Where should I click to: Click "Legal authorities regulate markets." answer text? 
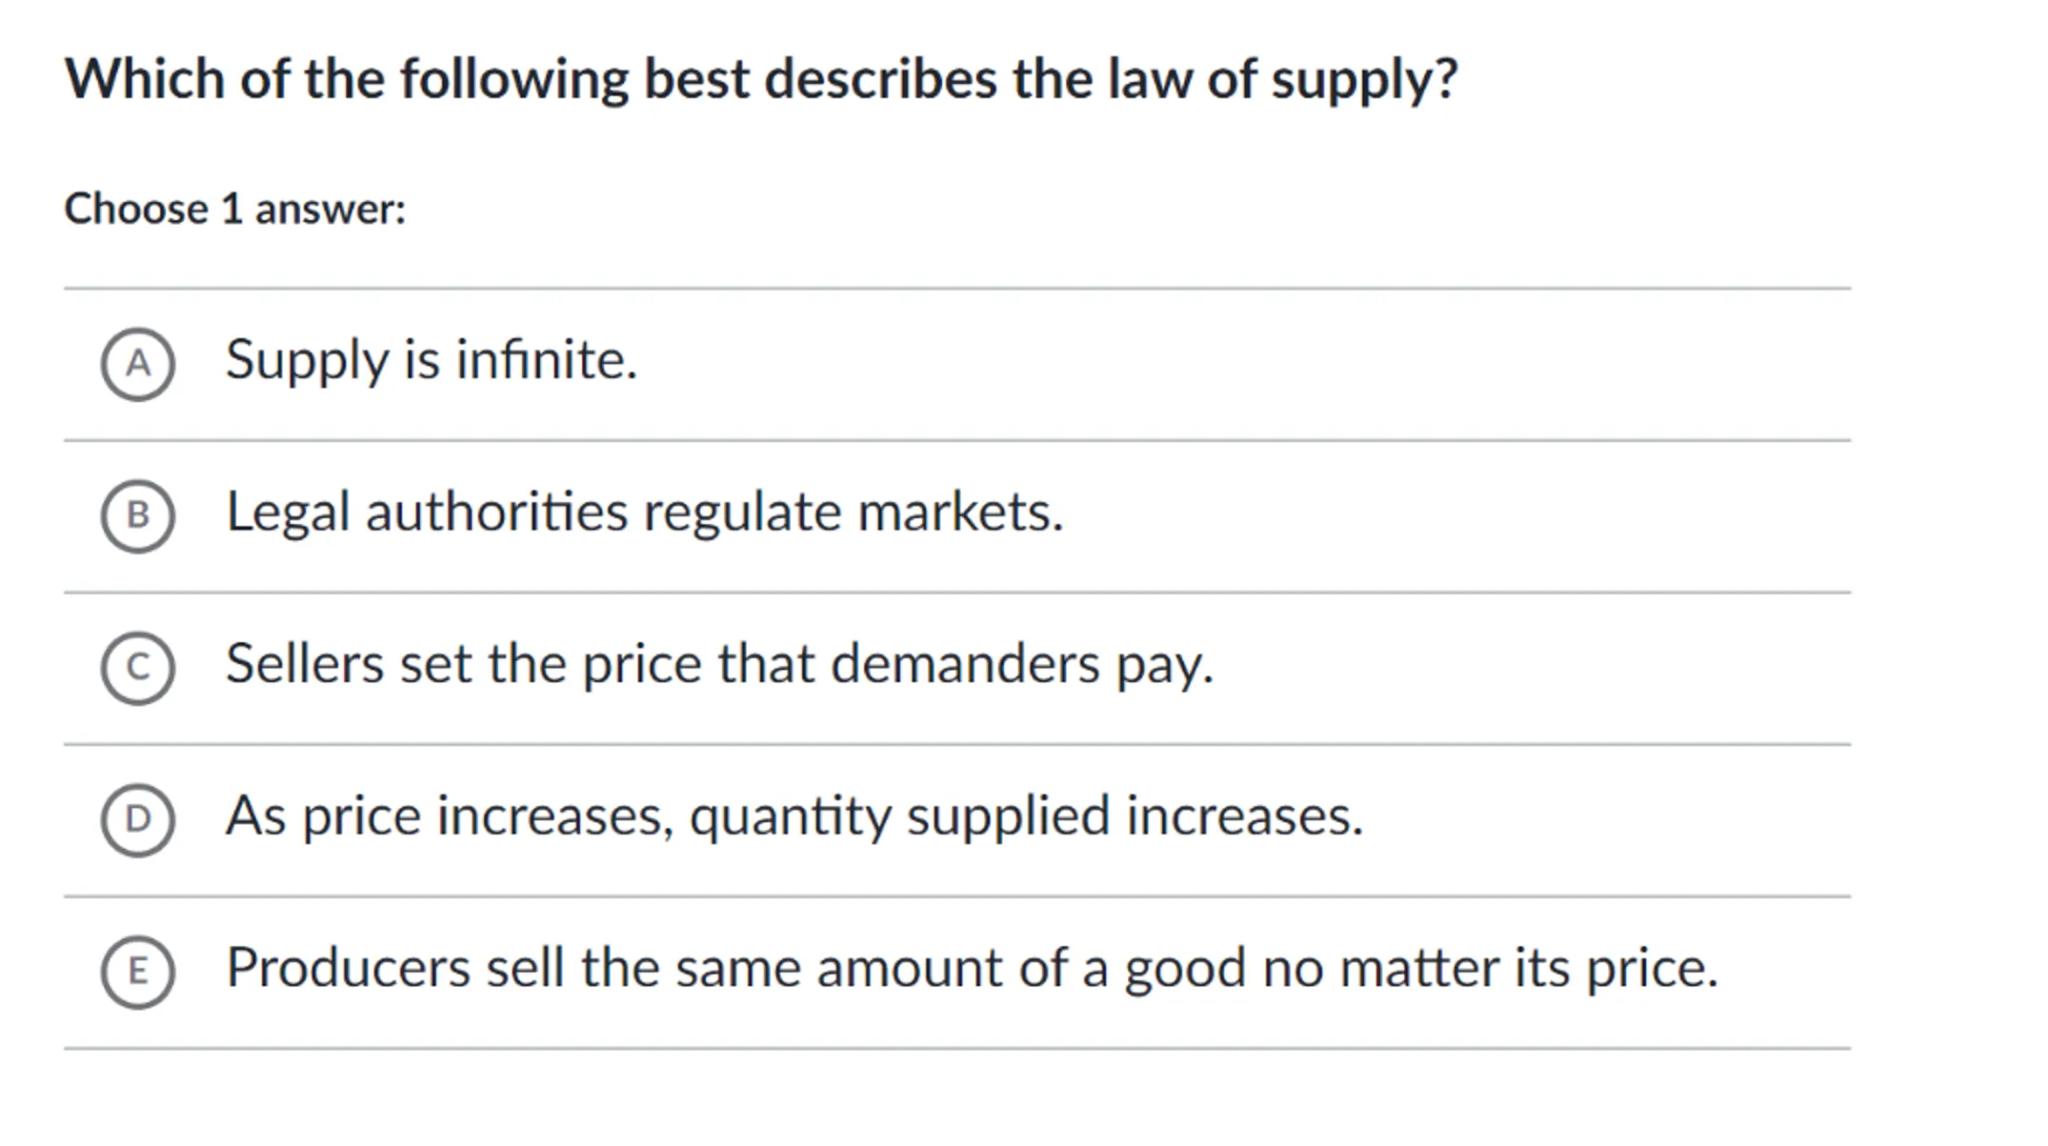(644, 512)
